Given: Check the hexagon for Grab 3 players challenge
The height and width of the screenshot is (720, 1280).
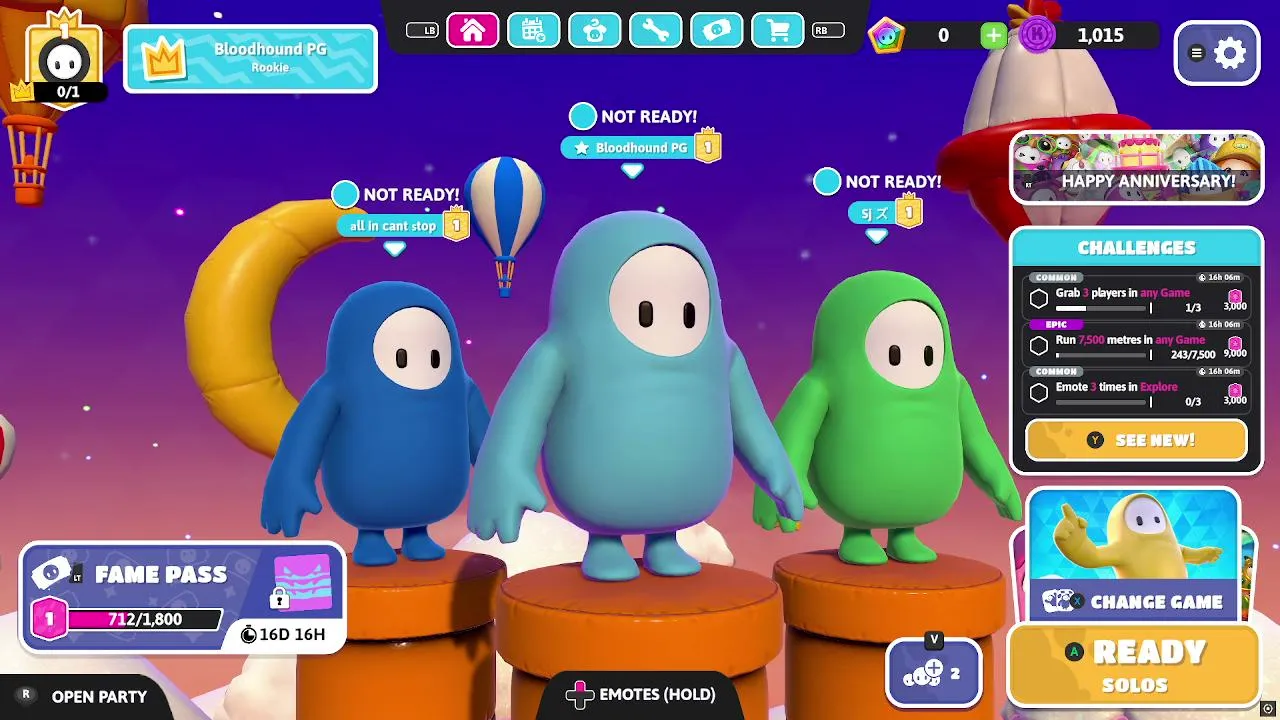Looking at the screenshot, I should pos(1039,299).
